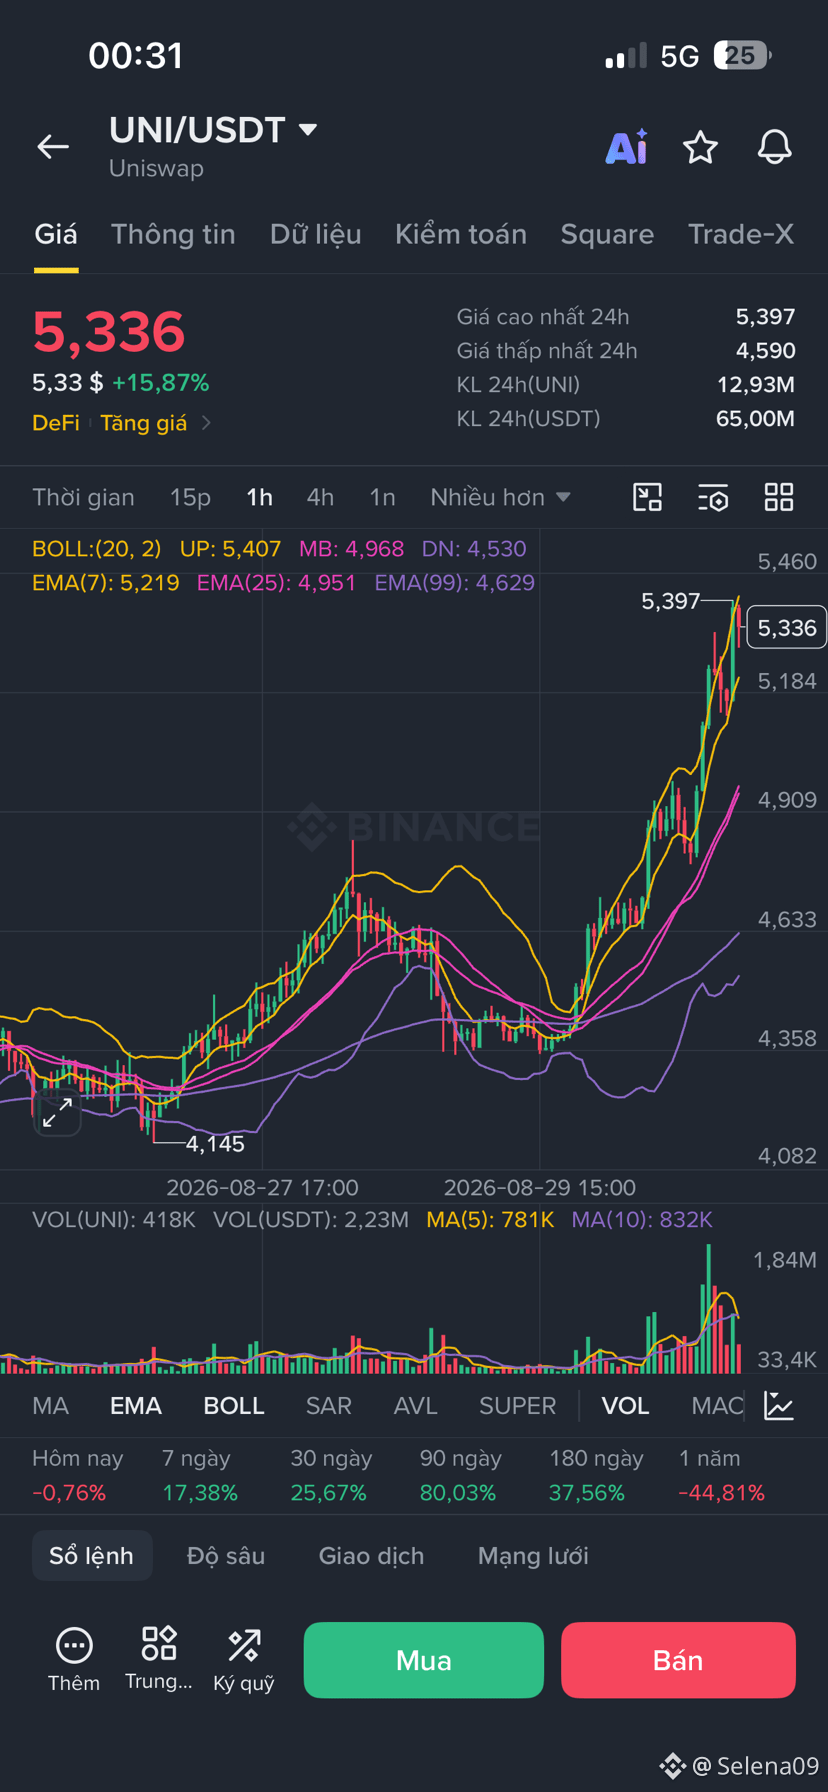Image resolution: width=828 pixels, height=1792 pixels.
Task: Tap the 30 ngày 25,67% performance
Action: (x=330, y=1475)
